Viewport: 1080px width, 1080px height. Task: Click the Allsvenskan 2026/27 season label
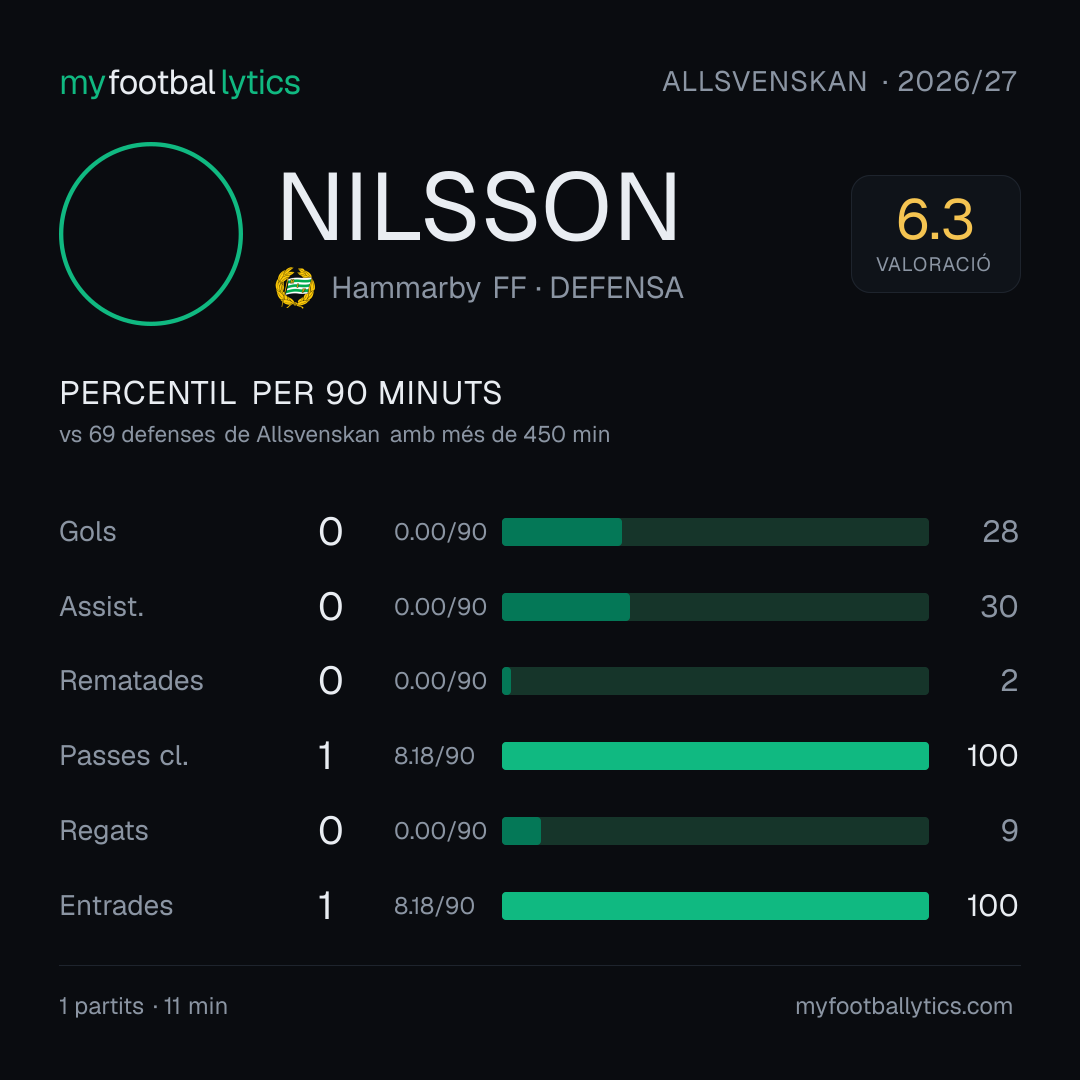(839, 82)
